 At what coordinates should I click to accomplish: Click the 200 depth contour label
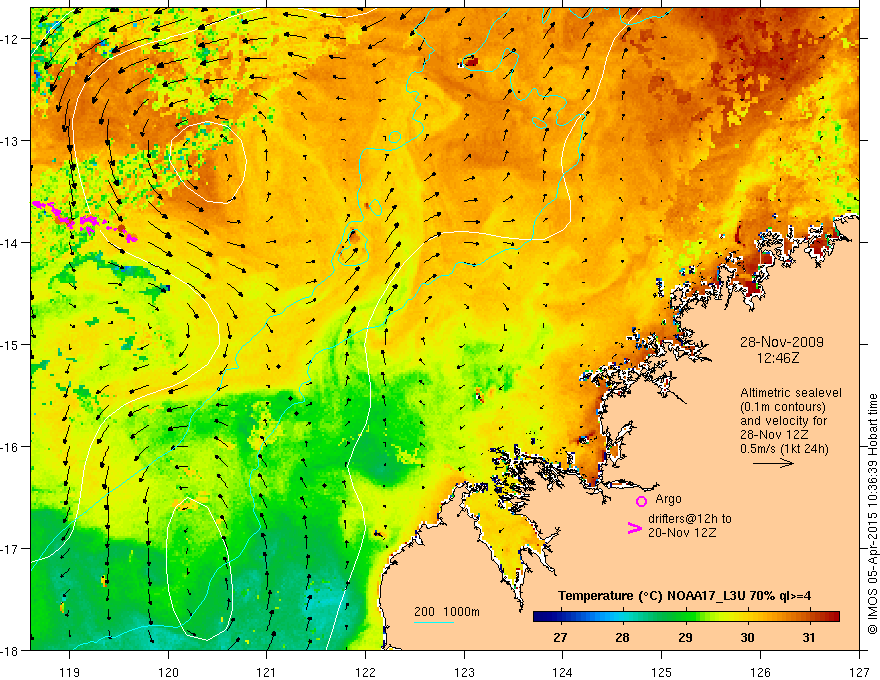pos(424,612)
